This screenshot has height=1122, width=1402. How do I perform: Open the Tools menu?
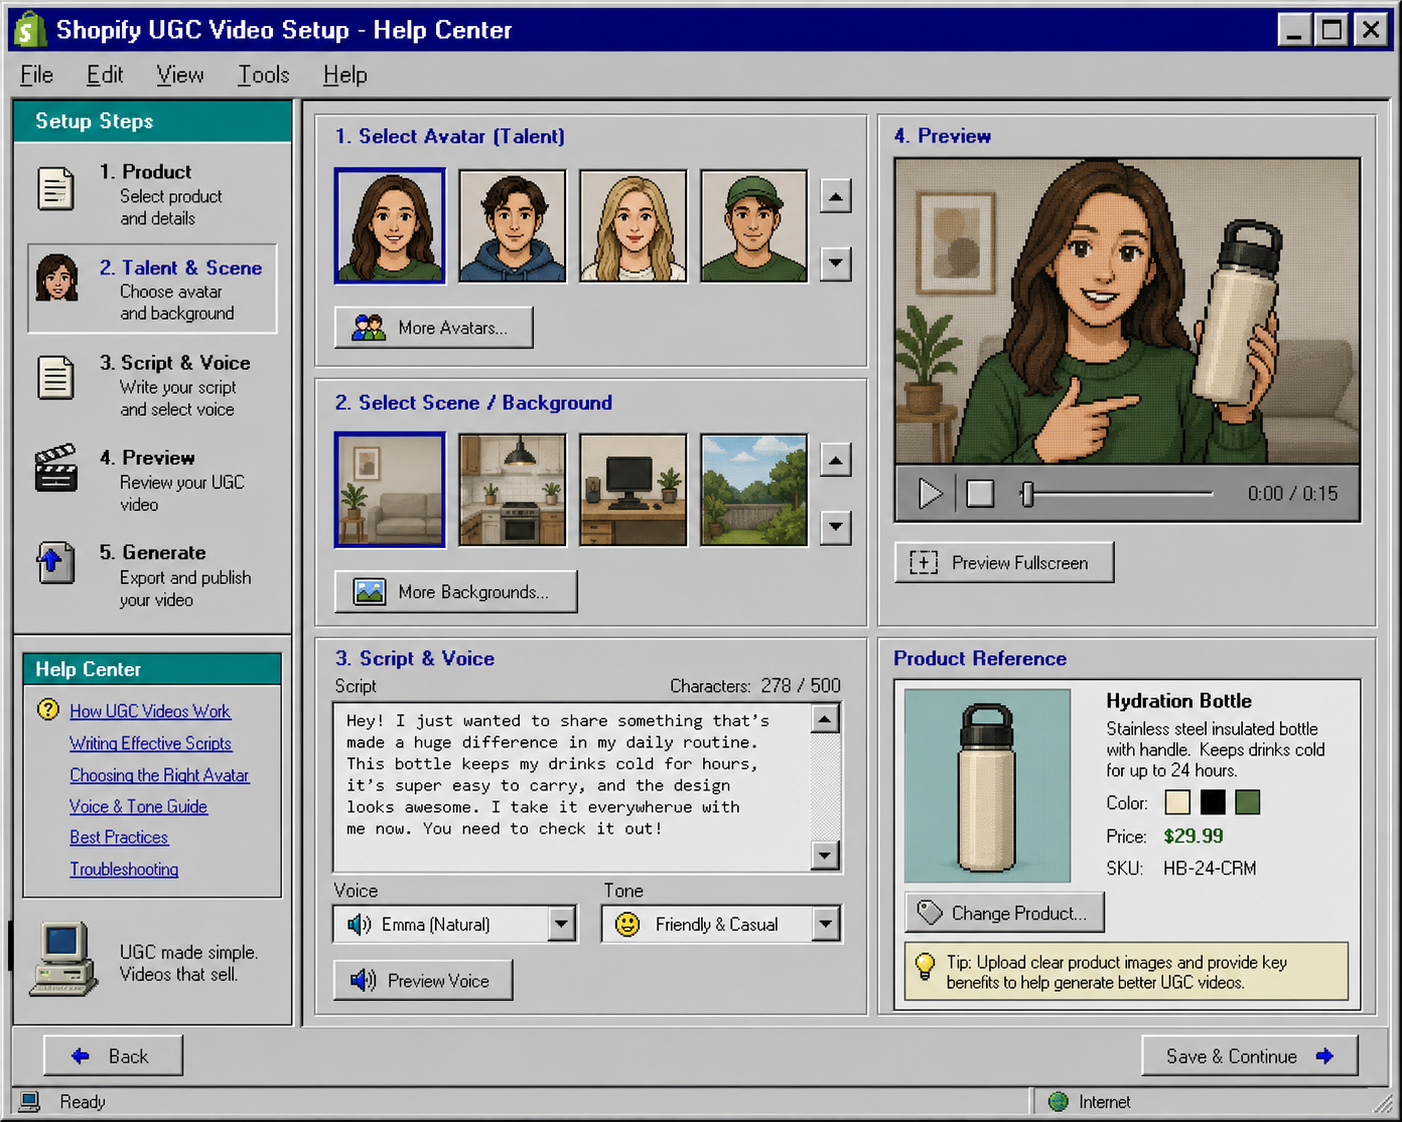point(263,75)
